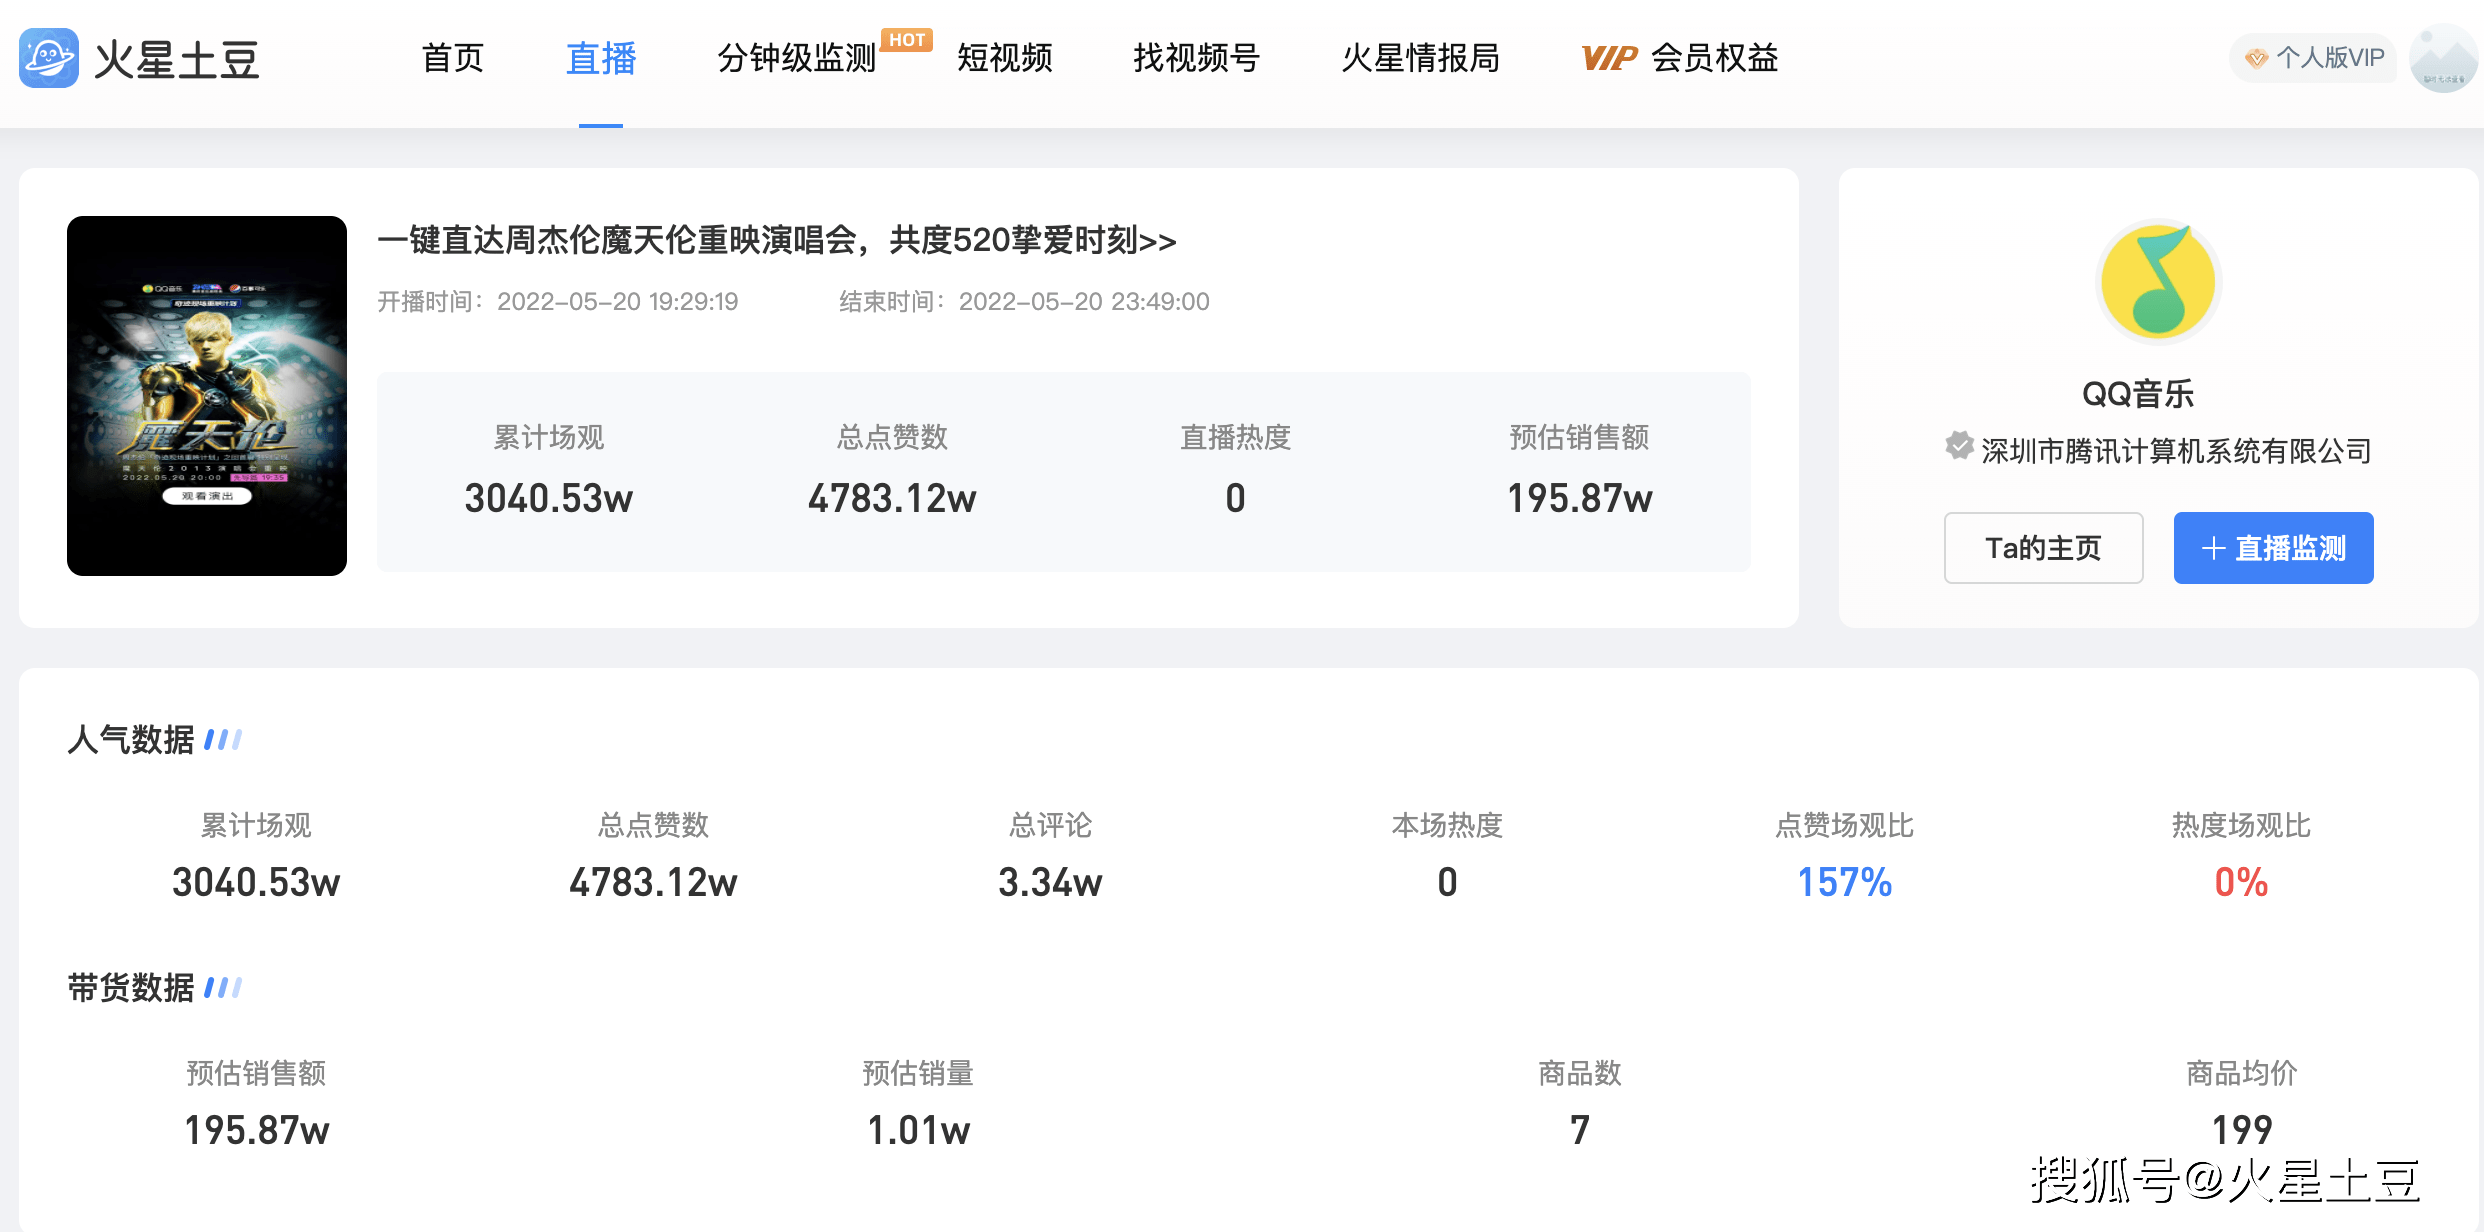Click the 开播时间 2022-05-20 19:29:19 text

(x=558, y=301)
